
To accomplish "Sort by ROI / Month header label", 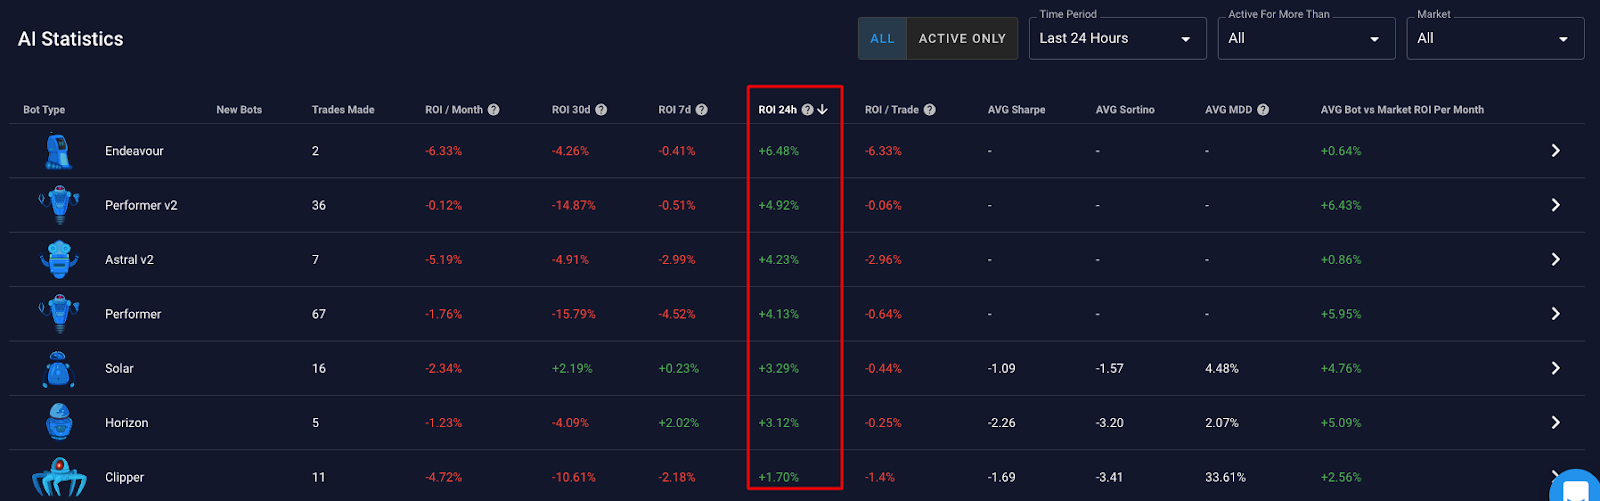I will tap(454, 110).
